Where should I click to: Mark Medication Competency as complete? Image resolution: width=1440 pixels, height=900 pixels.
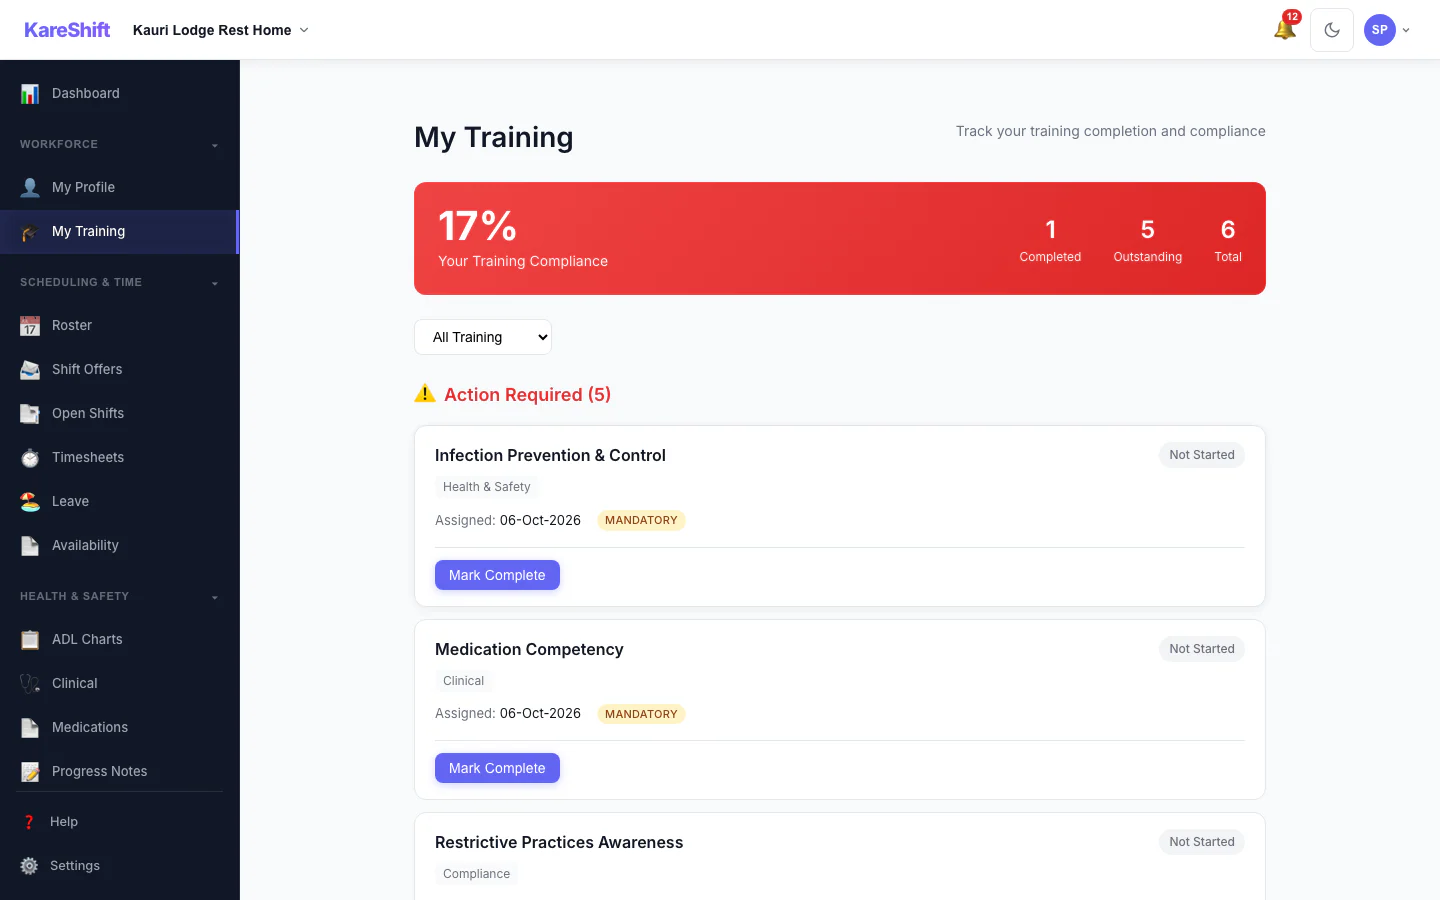(497, 768)
